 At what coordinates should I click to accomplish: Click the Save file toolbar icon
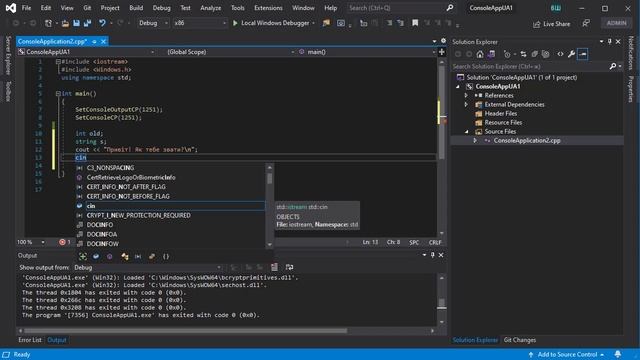pyautogui.click(x=76, y=23)
